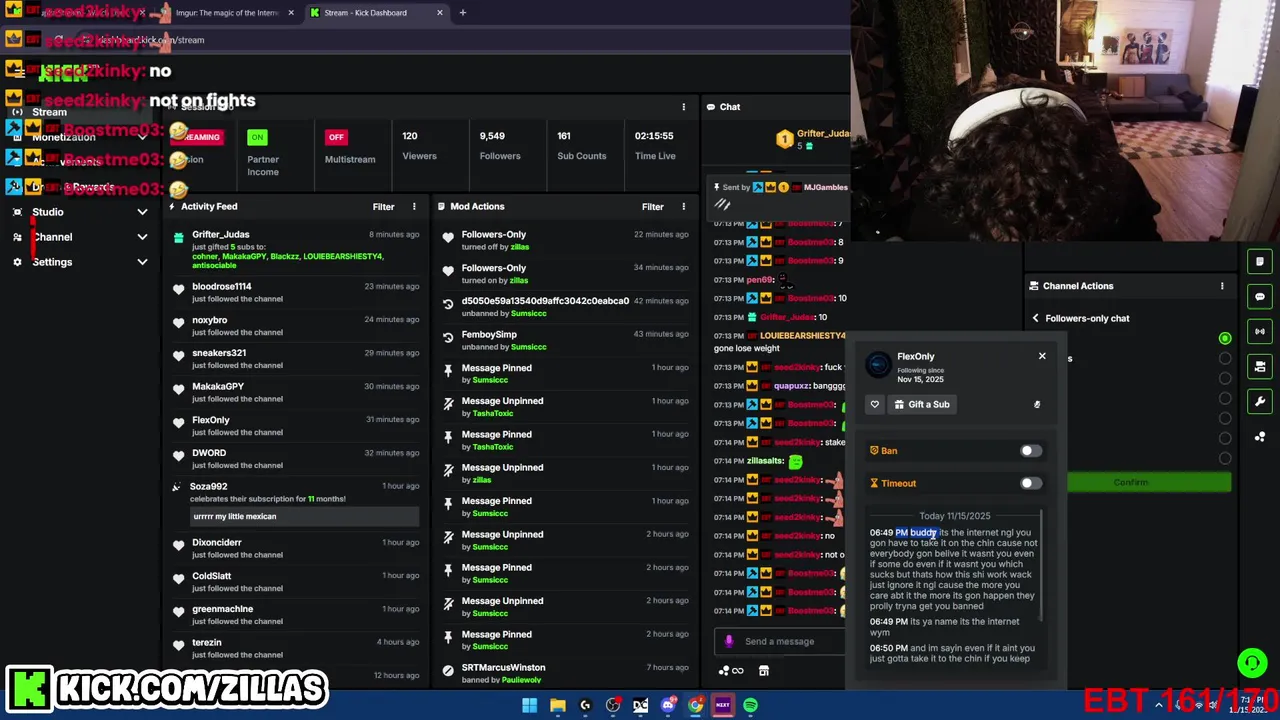Open Spotify from taskbar

click(x=750, y=705)
